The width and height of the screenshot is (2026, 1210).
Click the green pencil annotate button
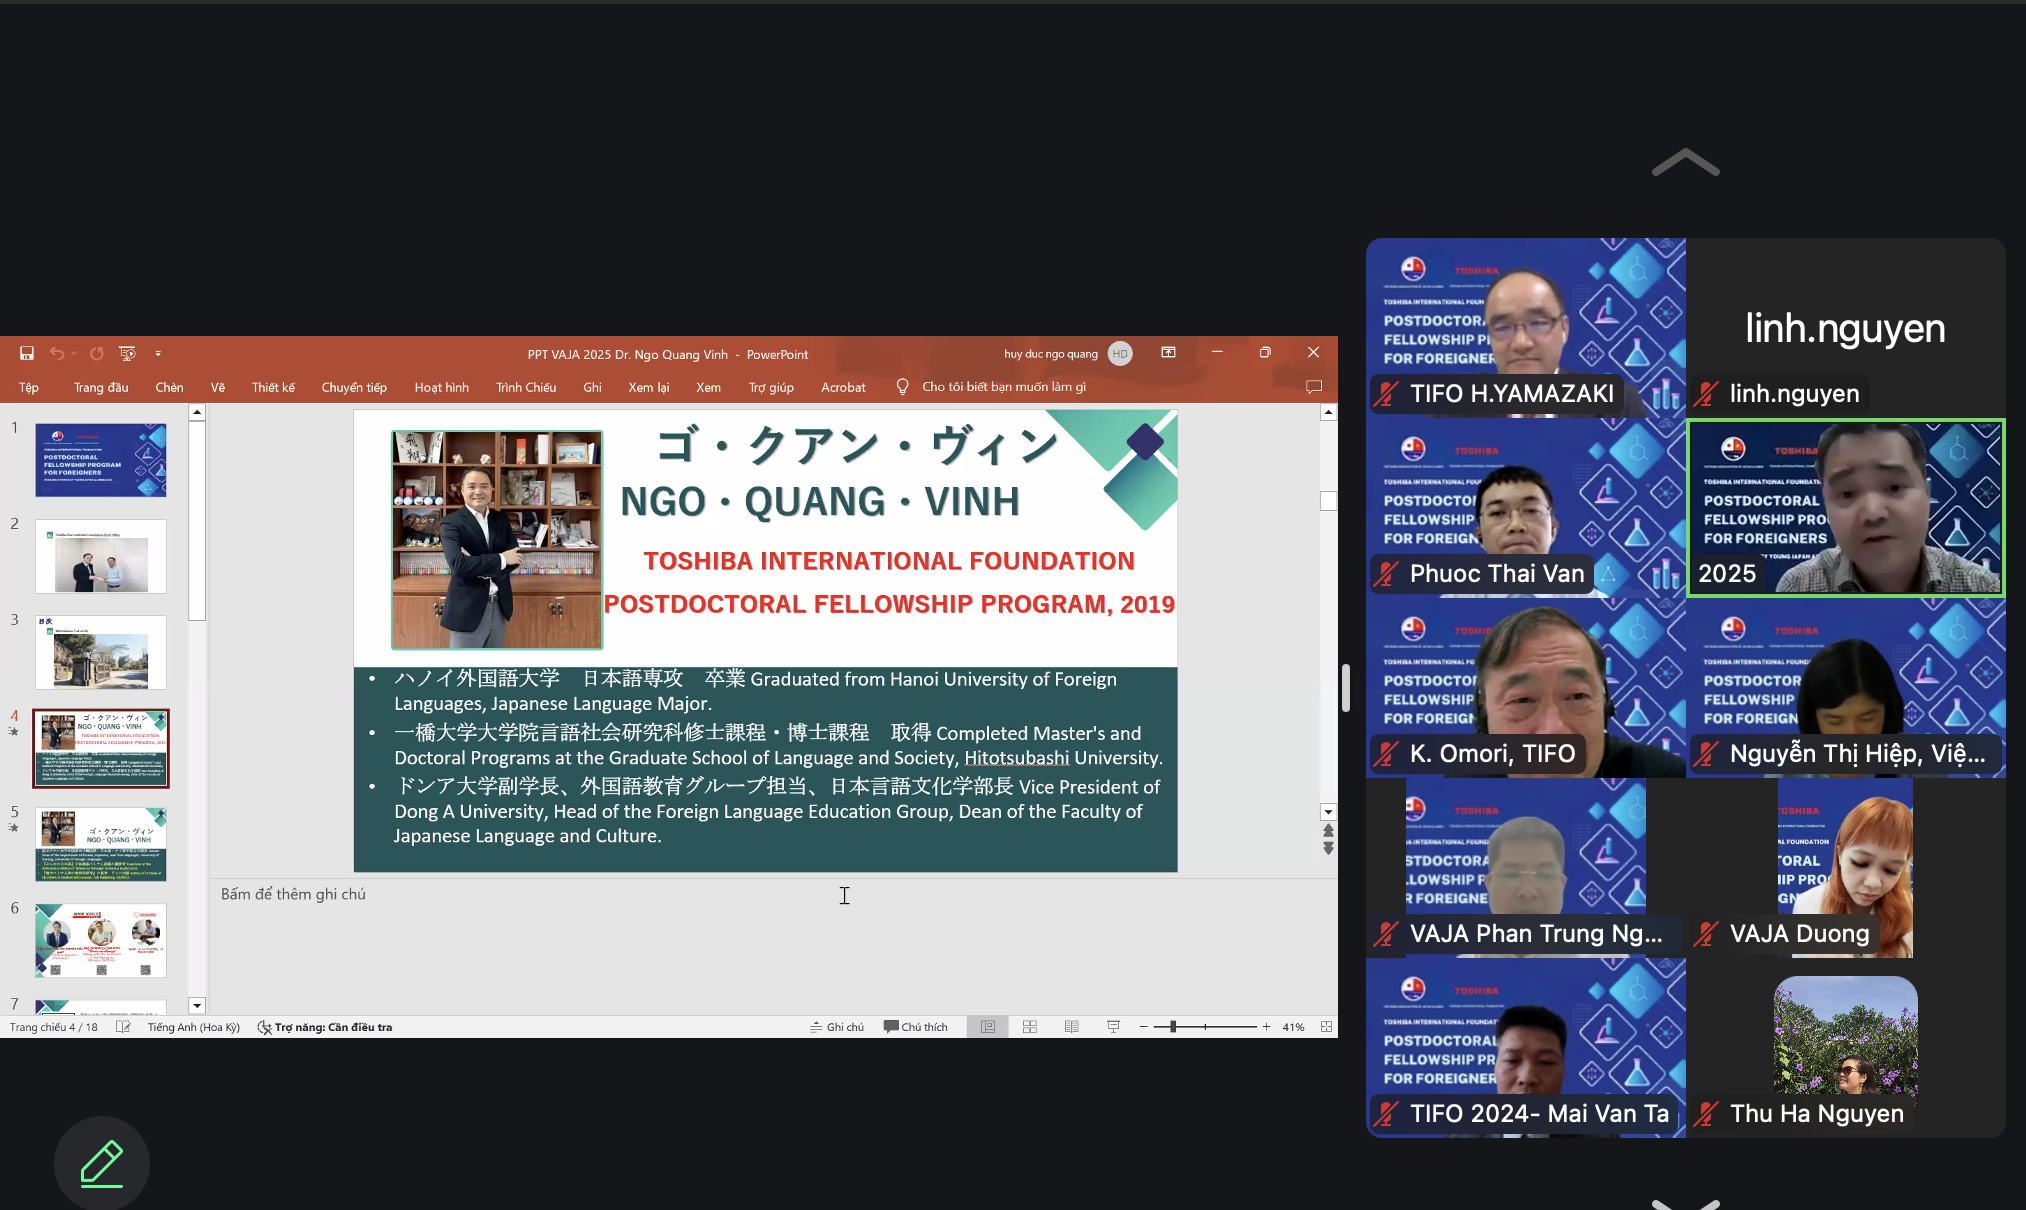coord(102,1164)
